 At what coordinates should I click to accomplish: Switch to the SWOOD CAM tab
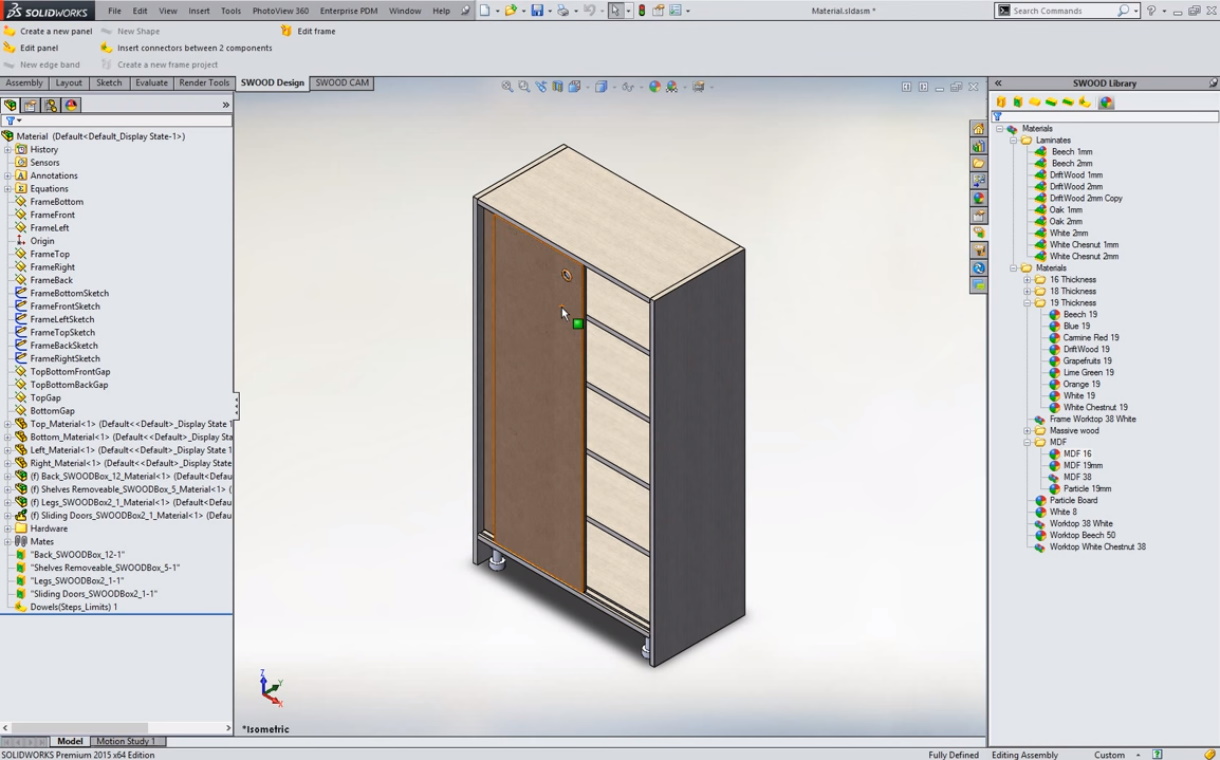click(x=342, y=83)
